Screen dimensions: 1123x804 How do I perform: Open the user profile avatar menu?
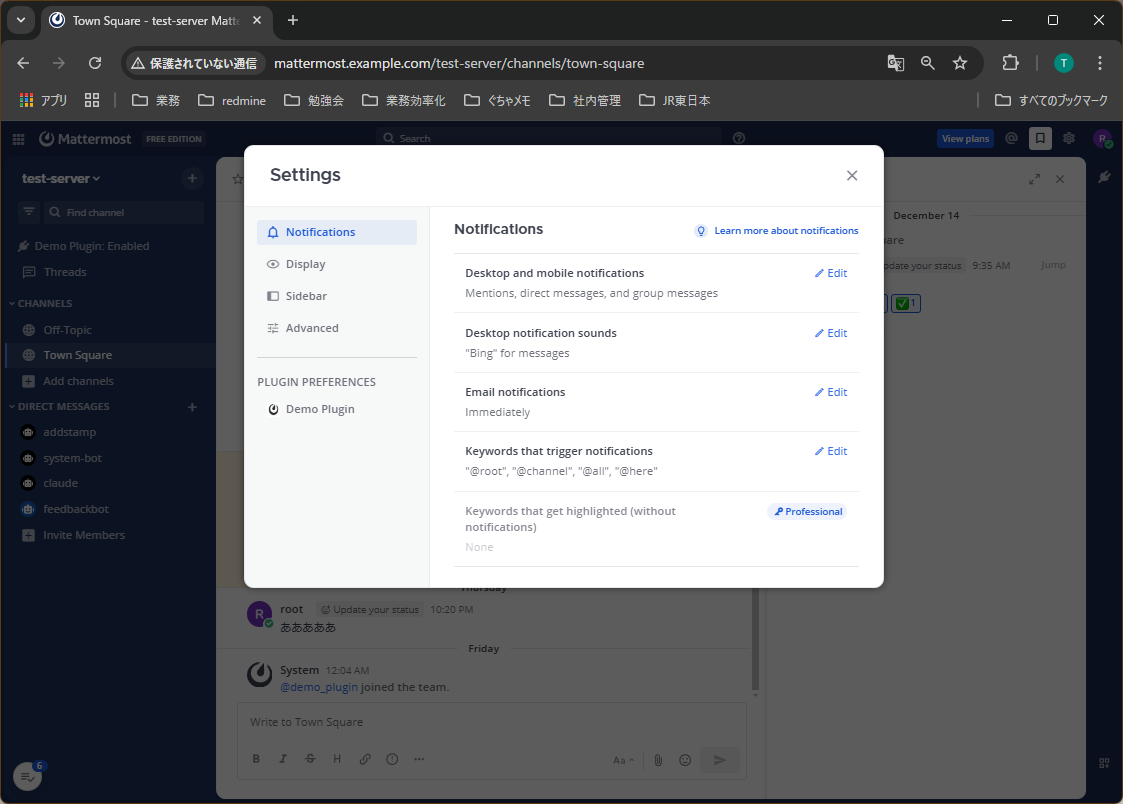click(x=1102, y=138)
